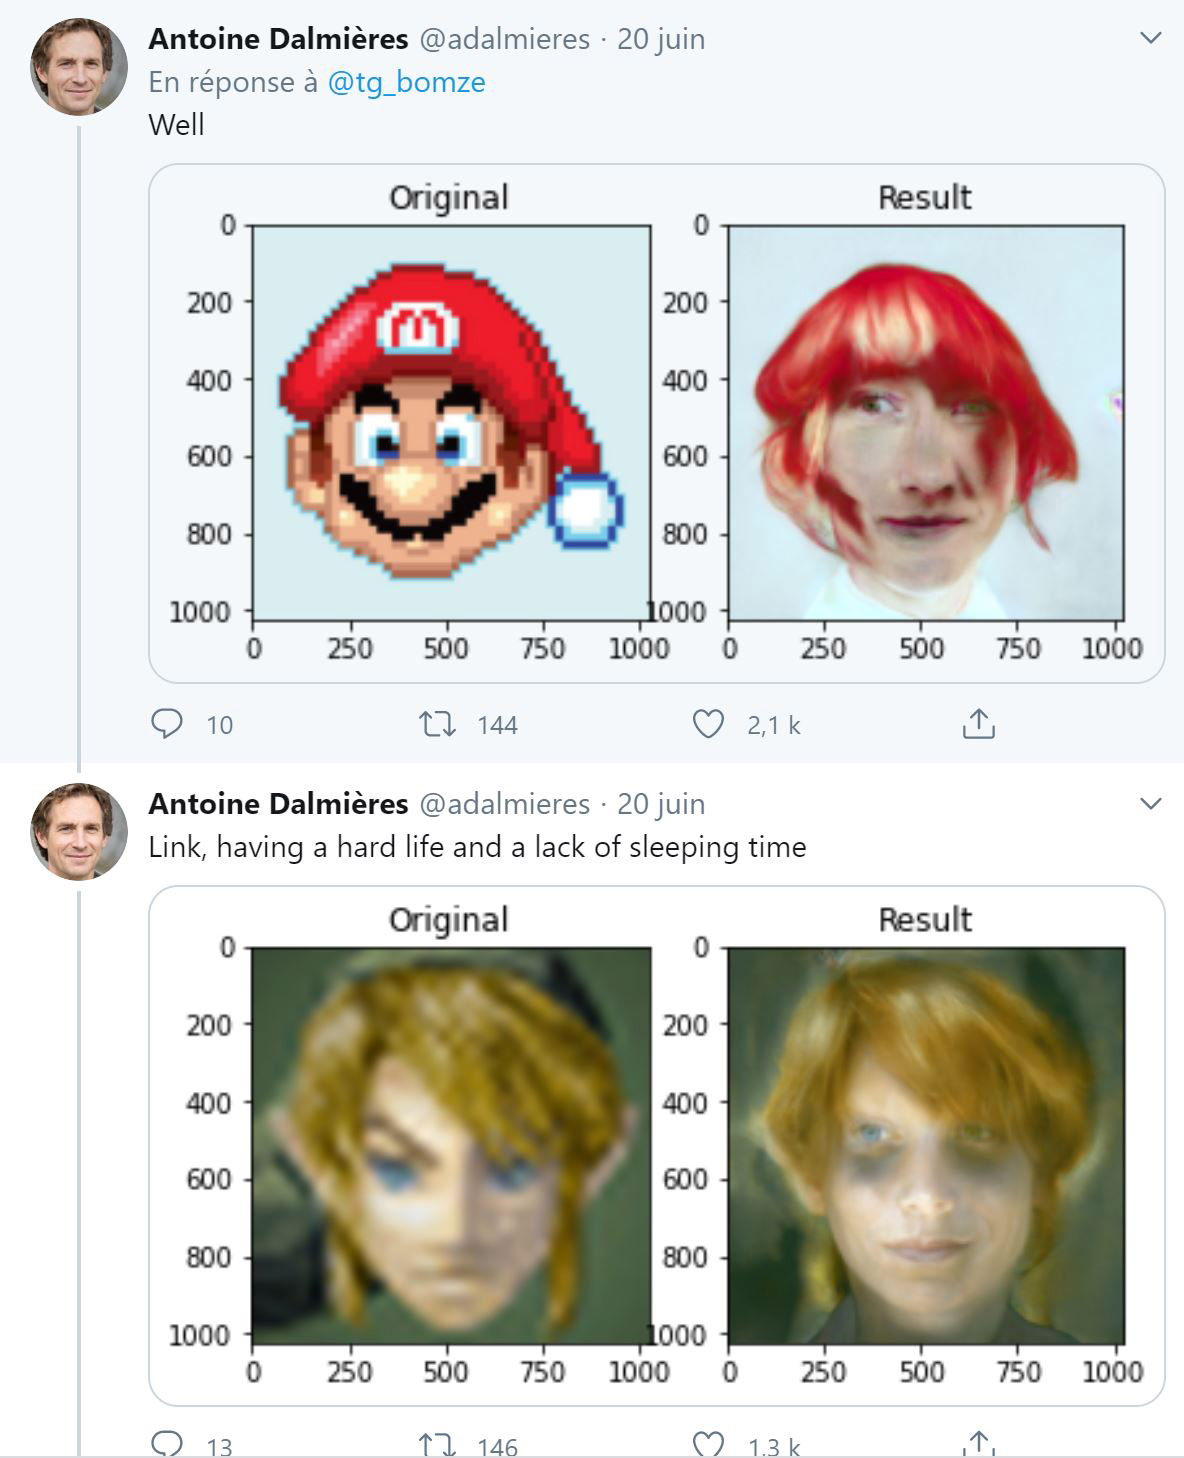This screenshot has height=1458, width=1184.
Task: Reply to the Mario tweet
Action: [170, 725]
